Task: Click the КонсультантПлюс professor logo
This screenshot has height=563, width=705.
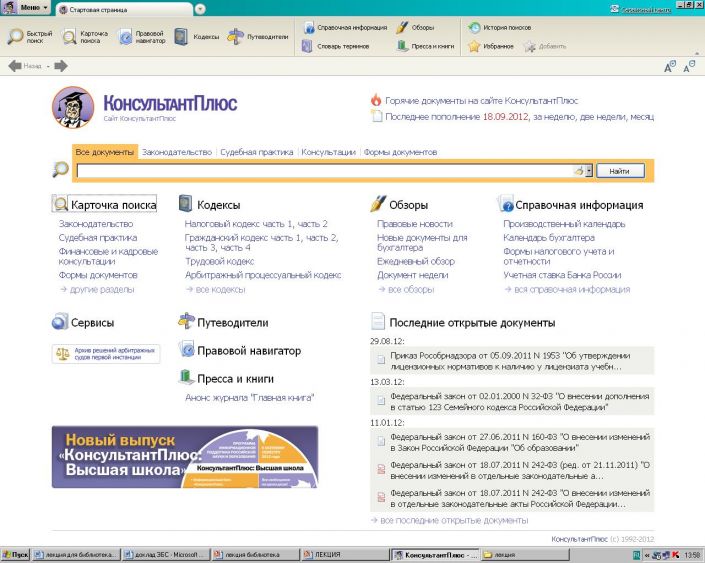Action: pos(73,107)
